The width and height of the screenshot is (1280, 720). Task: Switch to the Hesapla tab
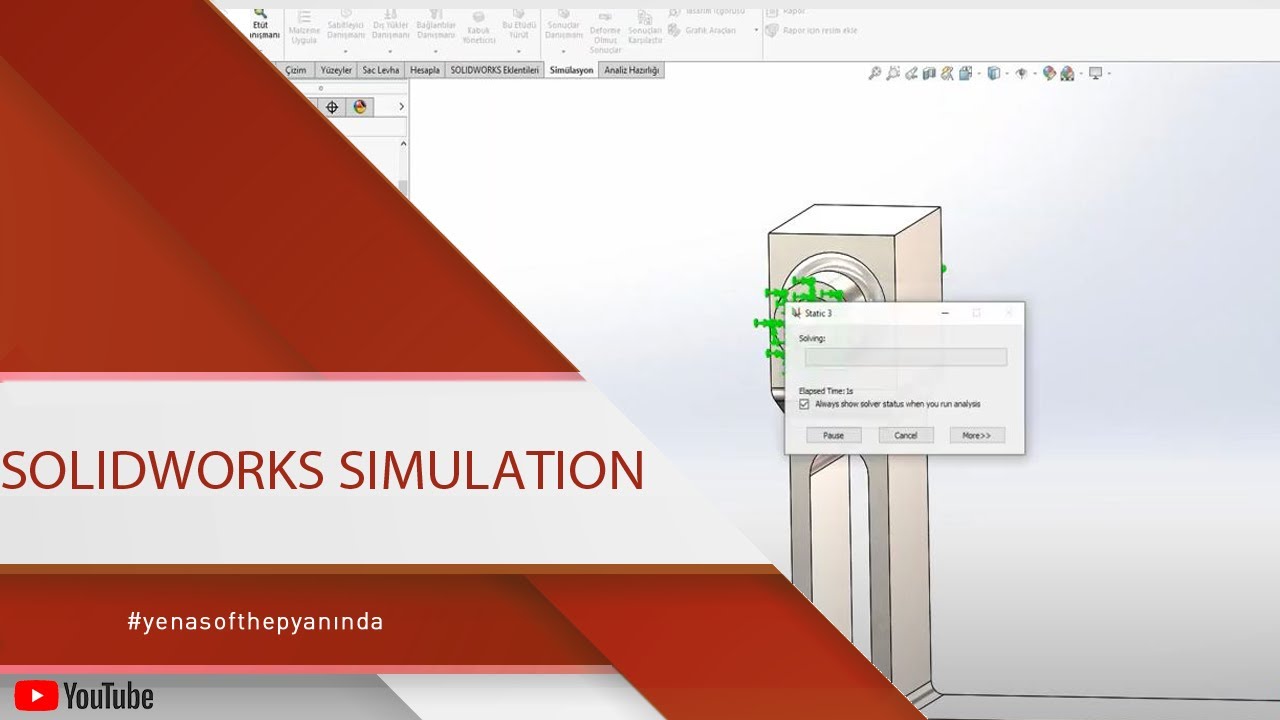[425, 70]
